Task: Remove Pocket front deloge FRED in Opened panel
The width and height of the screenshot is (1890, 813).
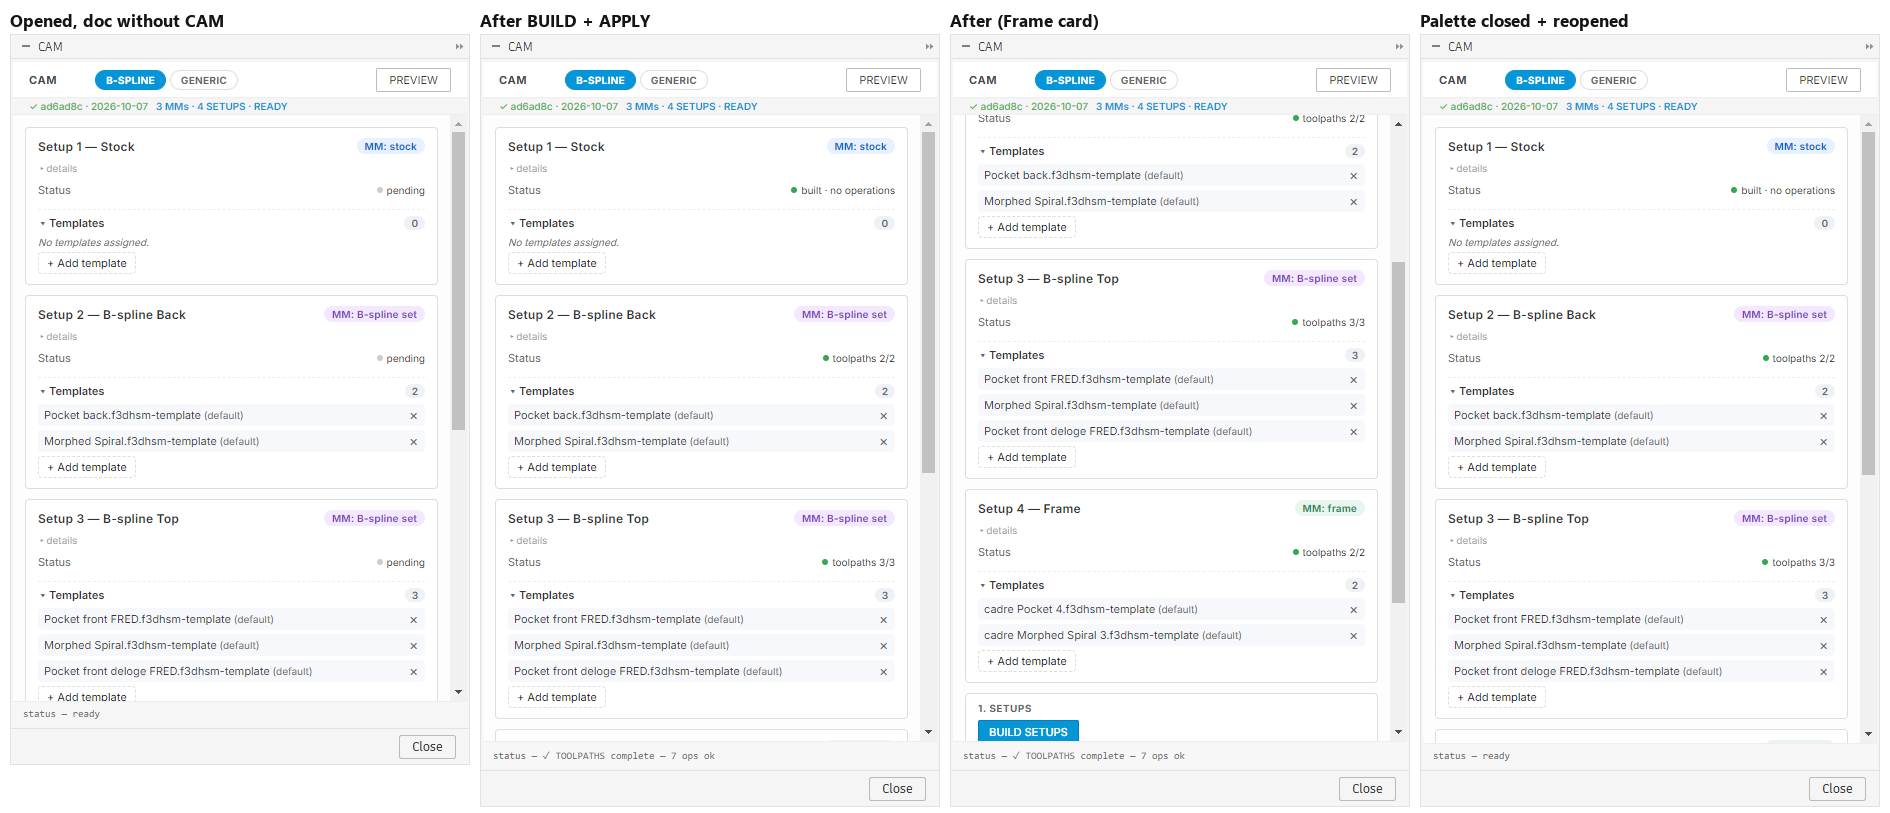Action: [414, 672]
